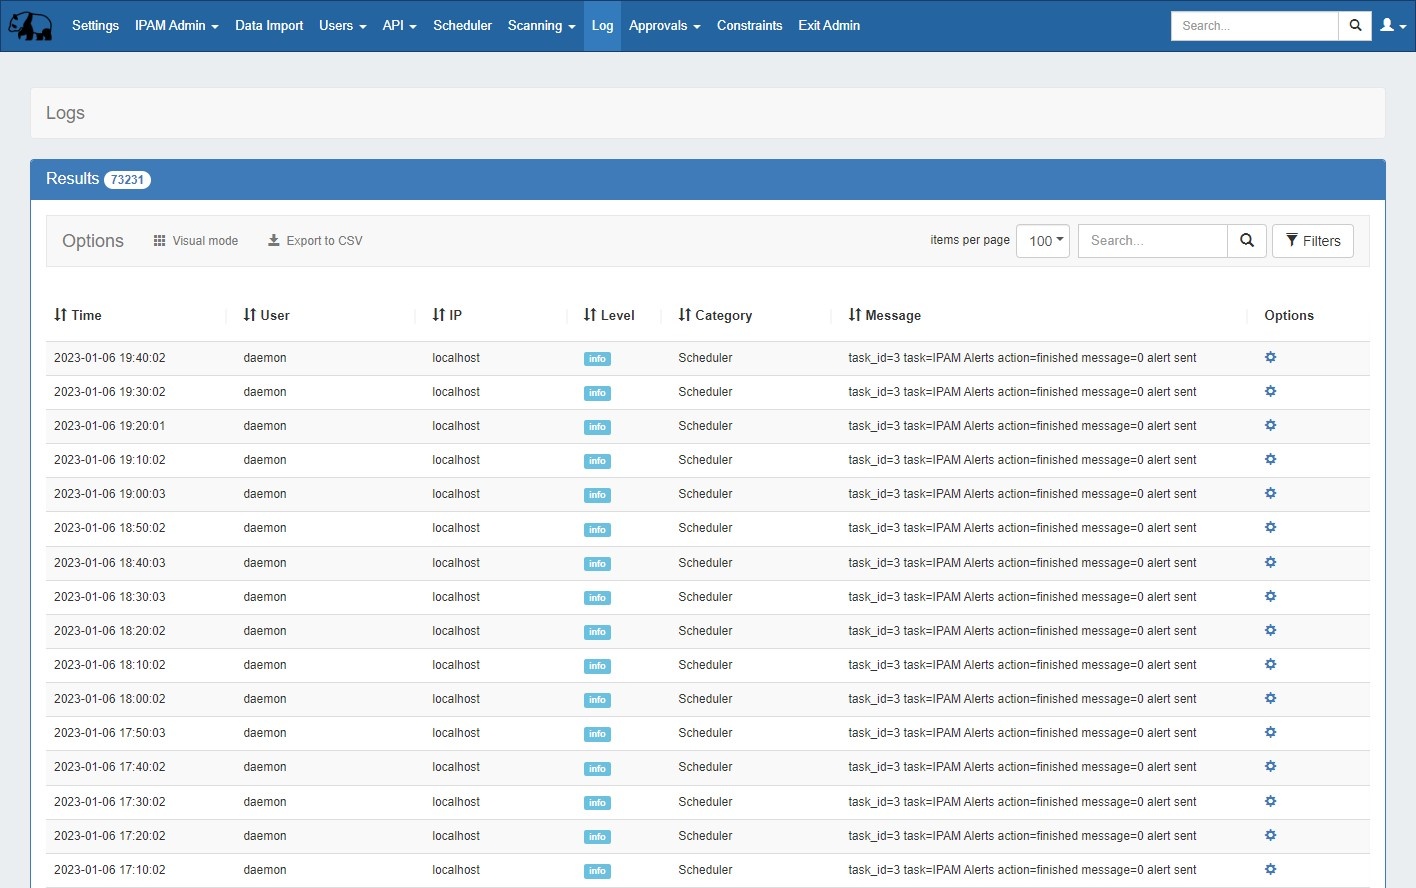
Task: Expand the Scanning menu
Action: [541, 26]
